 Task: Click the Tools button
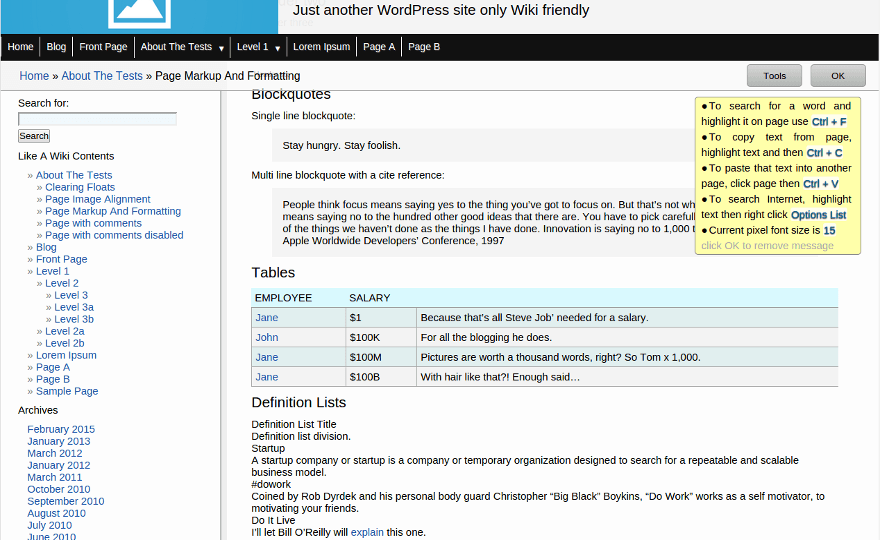click(774, 76)
